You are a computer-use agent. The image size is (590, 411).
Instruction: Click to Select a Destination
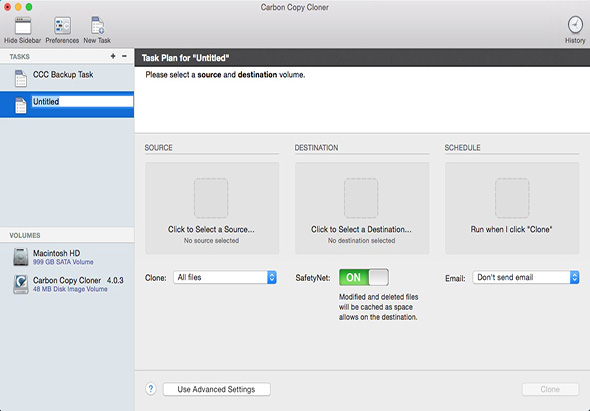pos(361,229)
